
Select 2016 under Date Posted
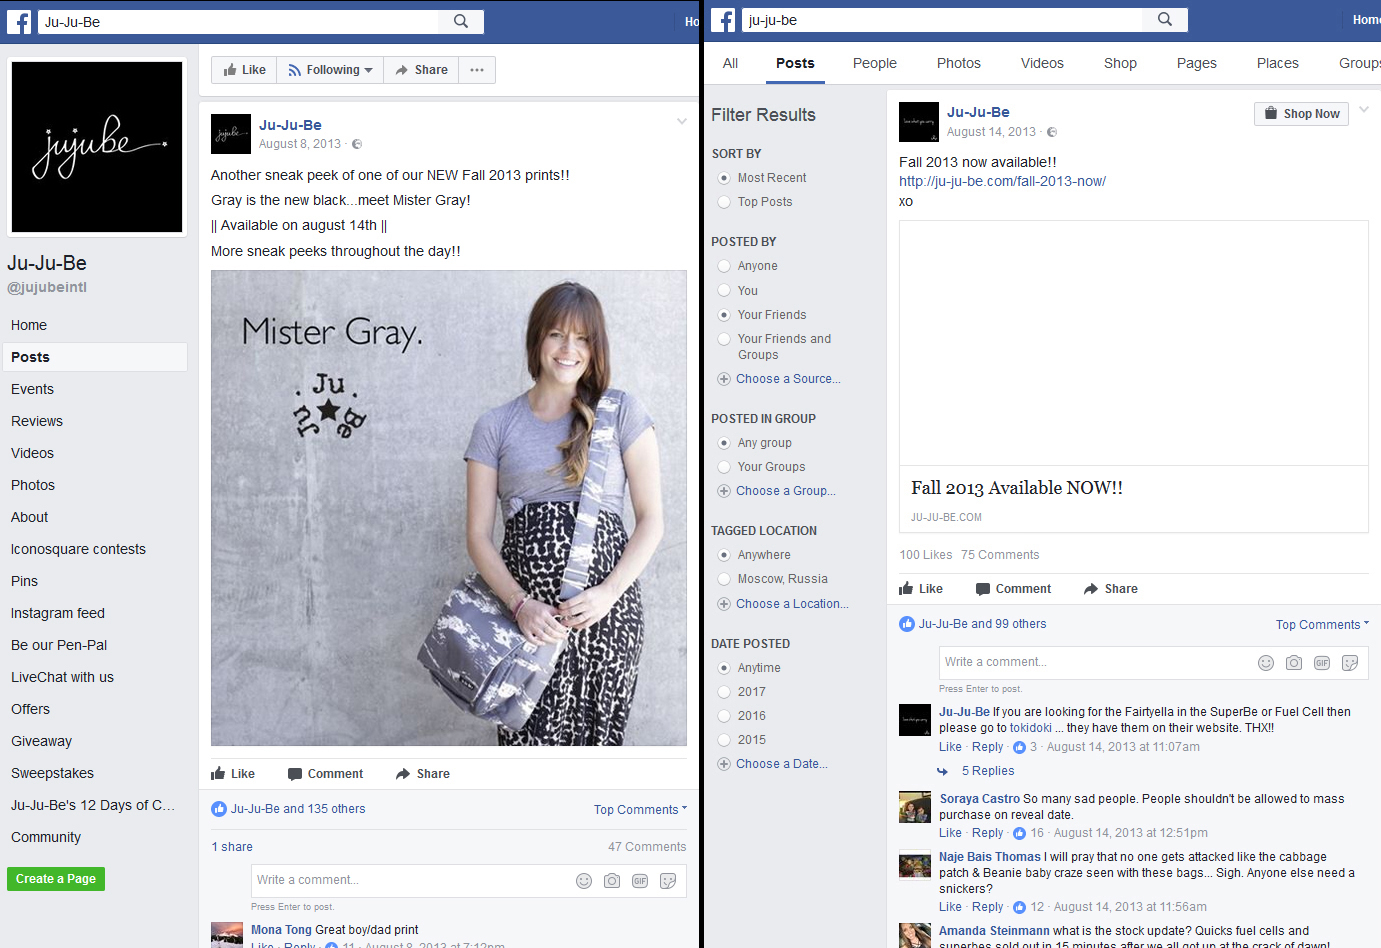(724, 716)
